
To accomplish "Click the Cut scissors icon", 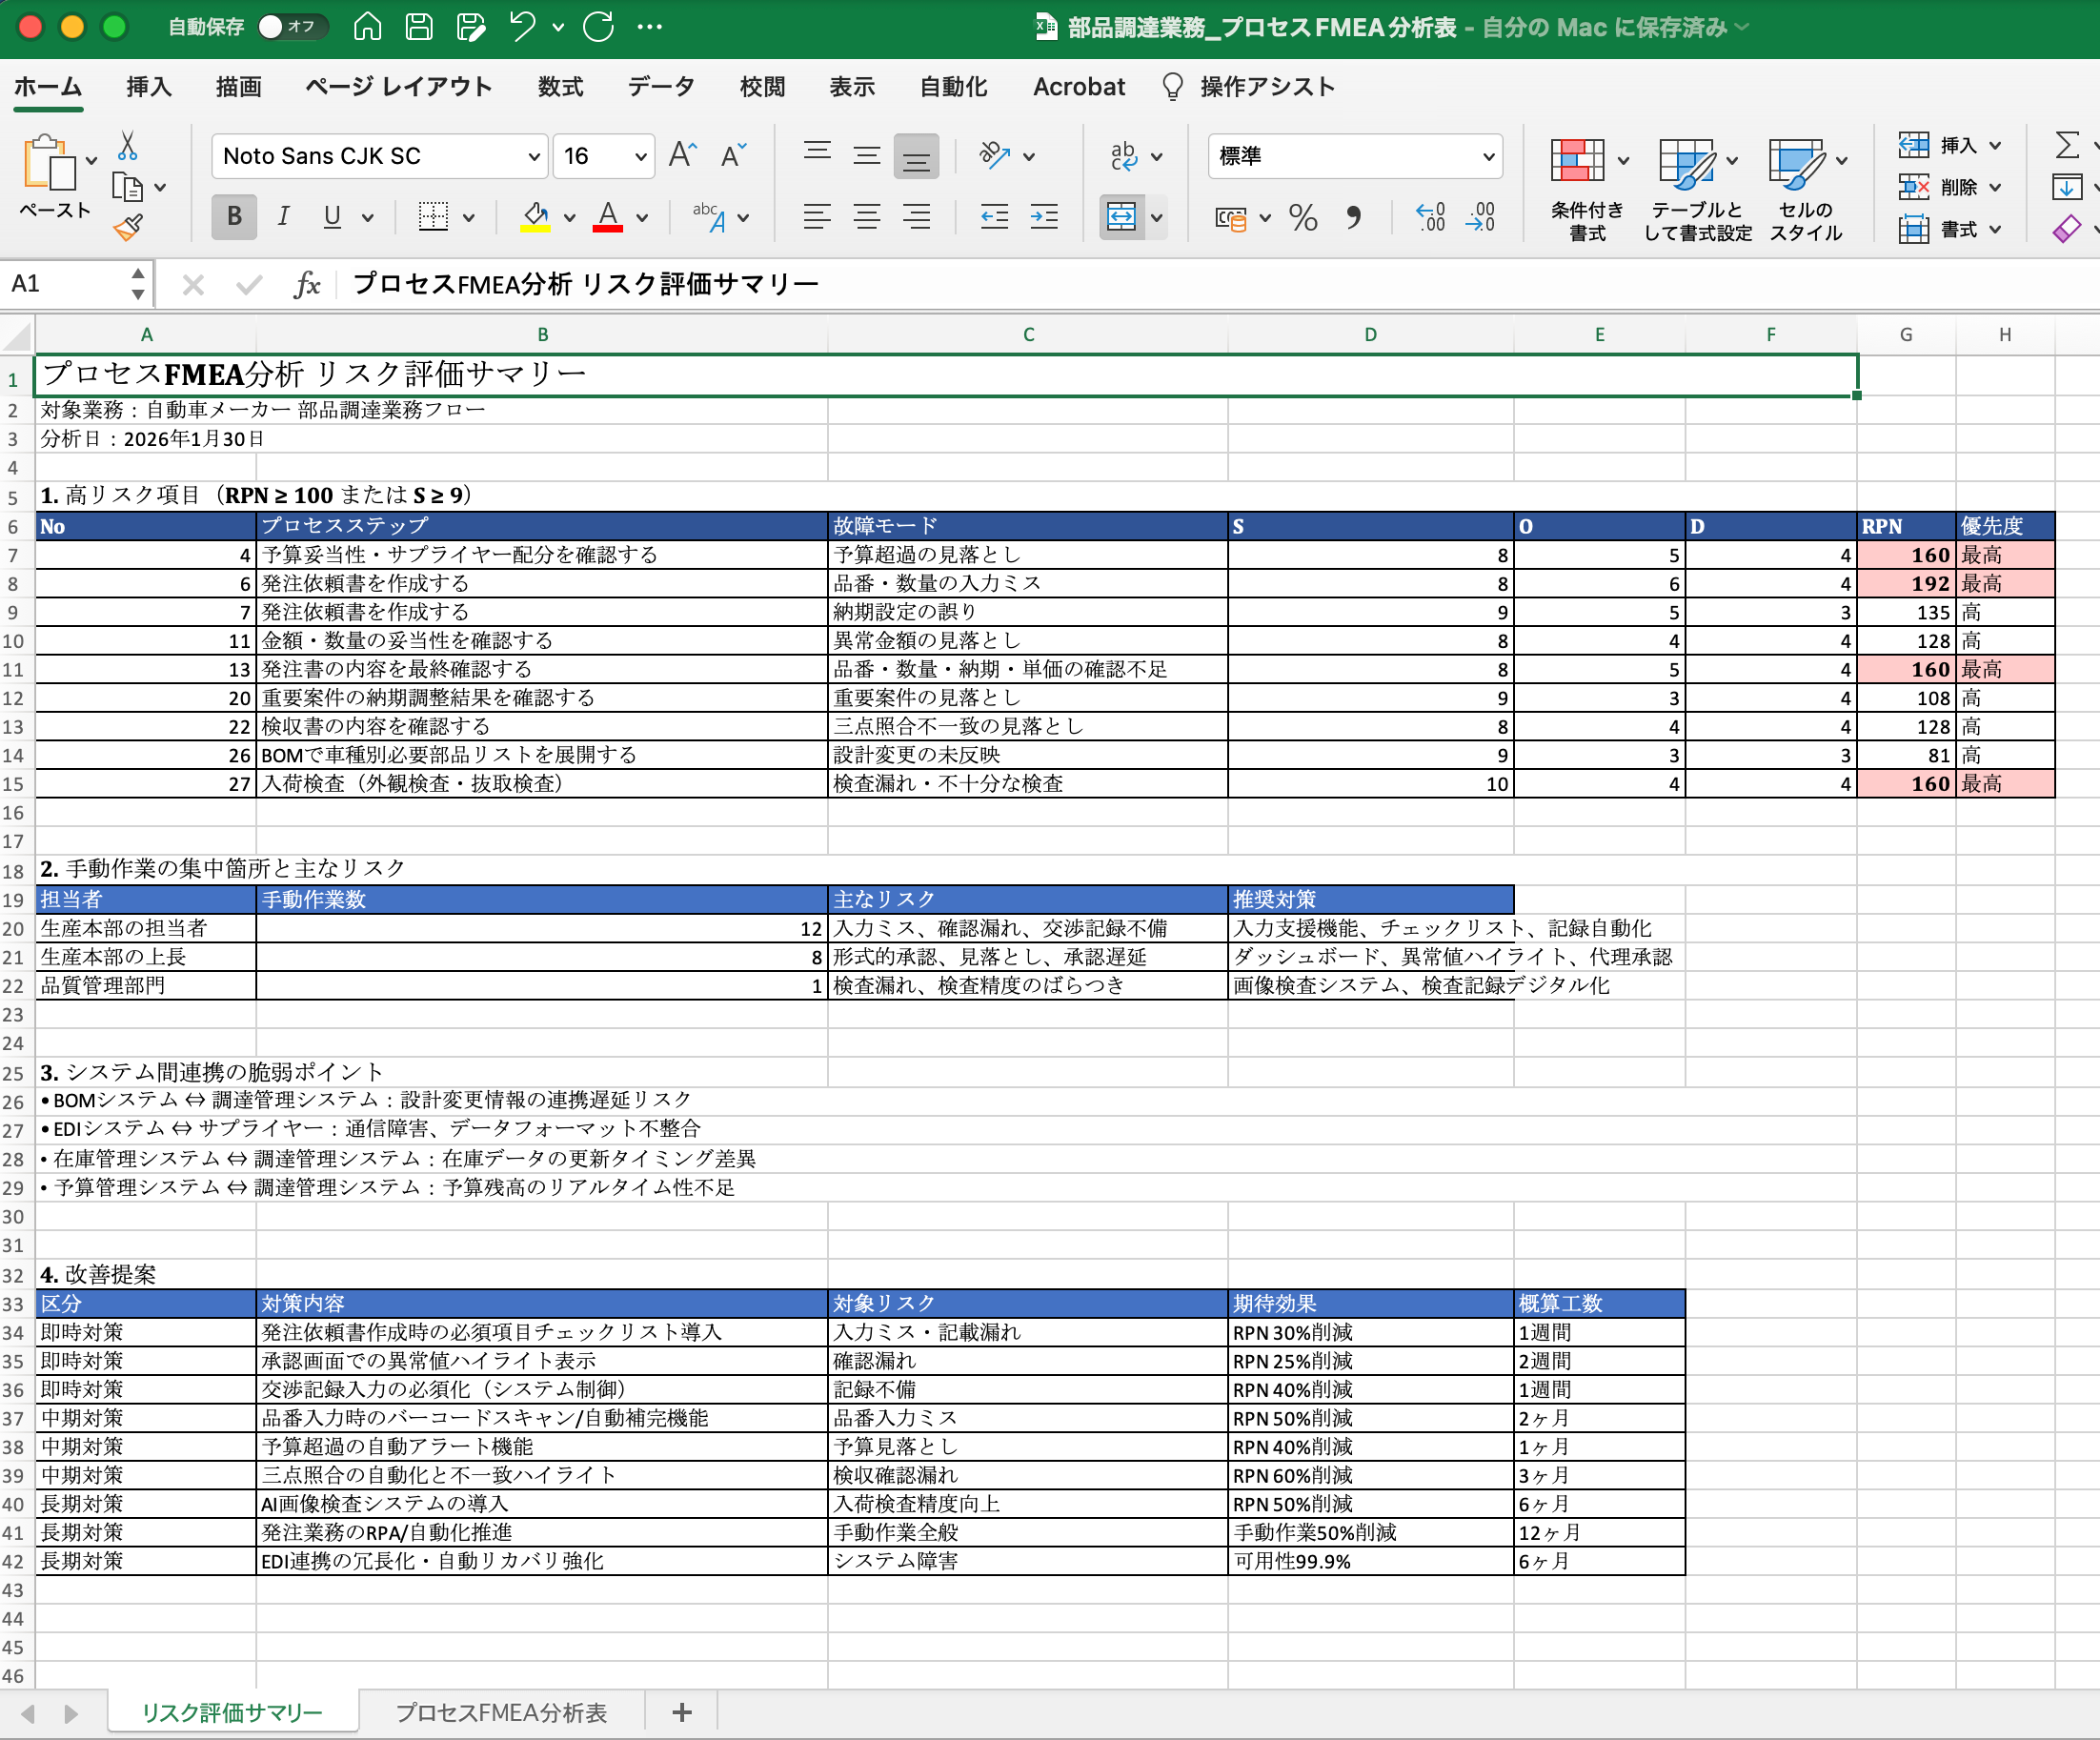I will click(x=127, y=146).
